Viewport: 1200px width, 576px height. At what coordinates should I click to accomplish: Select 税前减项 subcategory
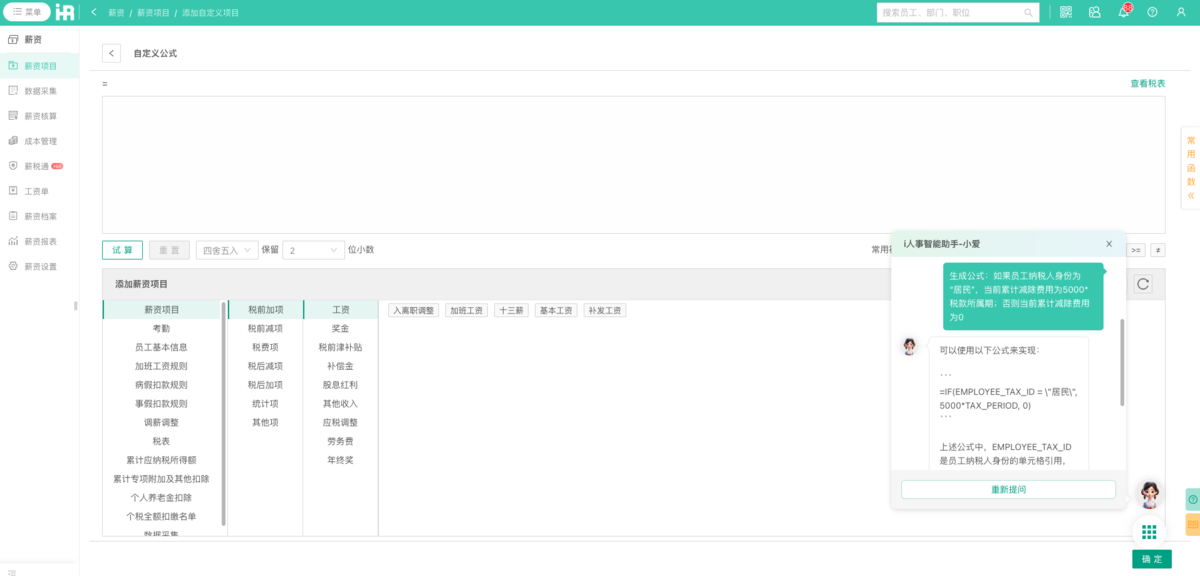(x=265, y=328)
